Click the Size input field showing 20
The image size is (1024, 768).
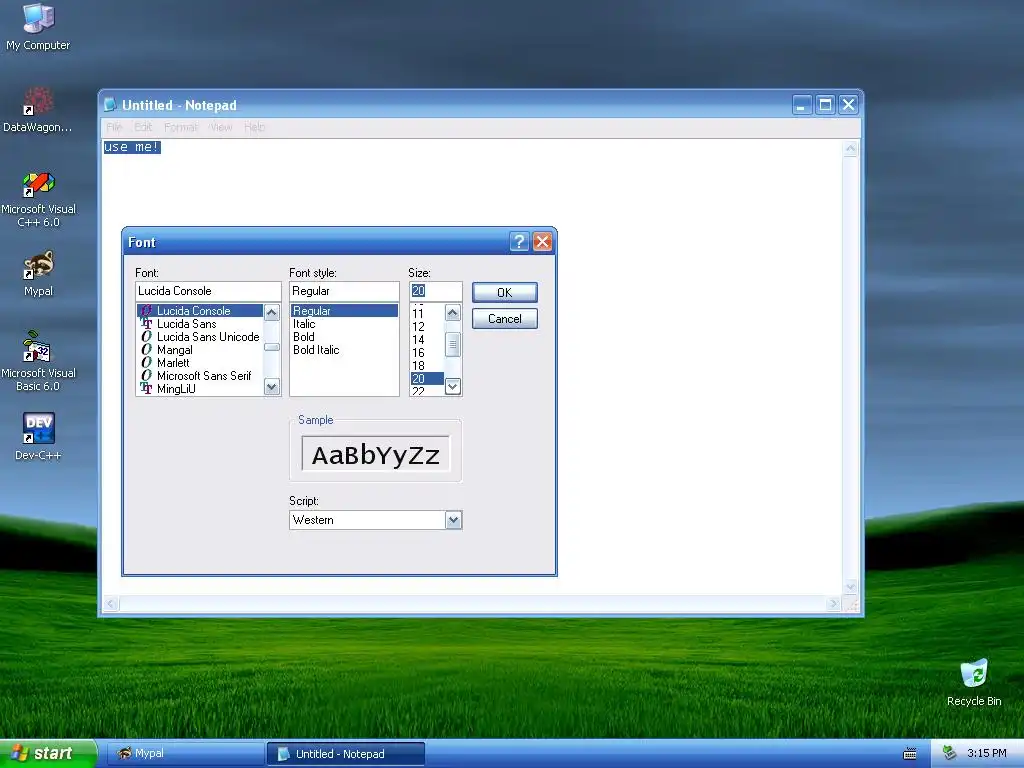point(436,291)
